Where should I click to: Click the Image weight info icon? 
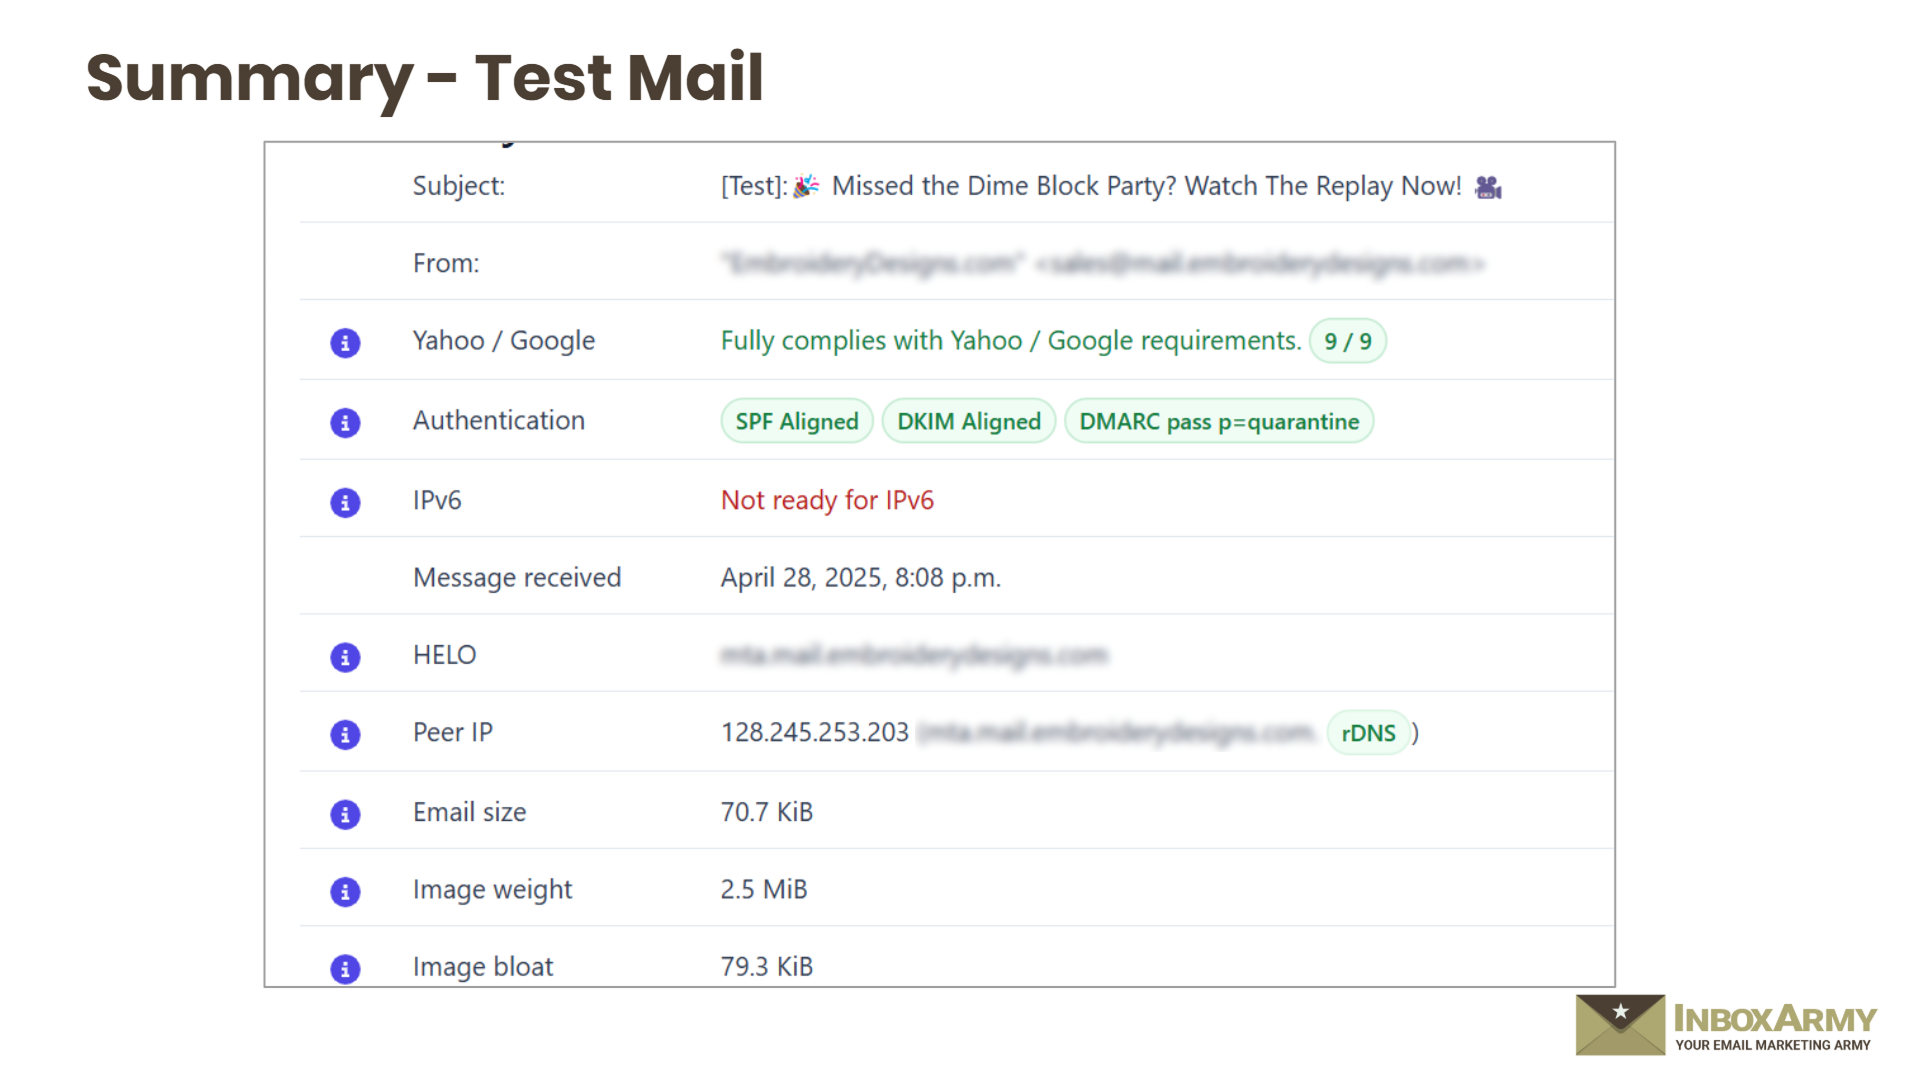pyautogui.click(x=345, y=891)
